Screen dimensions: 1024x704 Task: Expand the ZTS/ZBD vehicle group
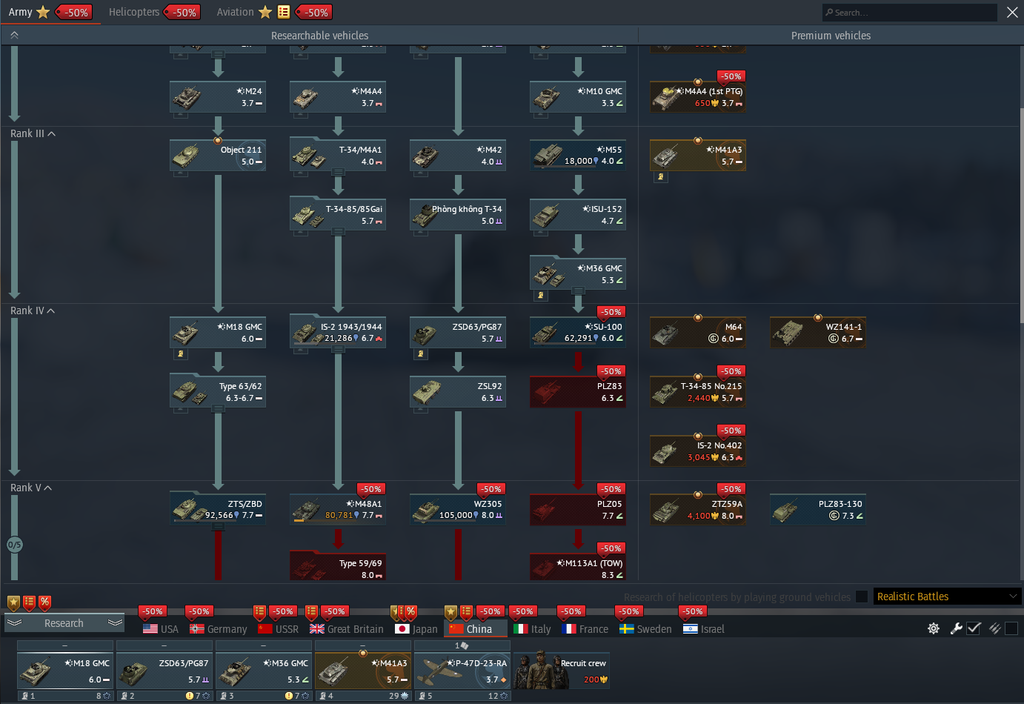point(217,509)
